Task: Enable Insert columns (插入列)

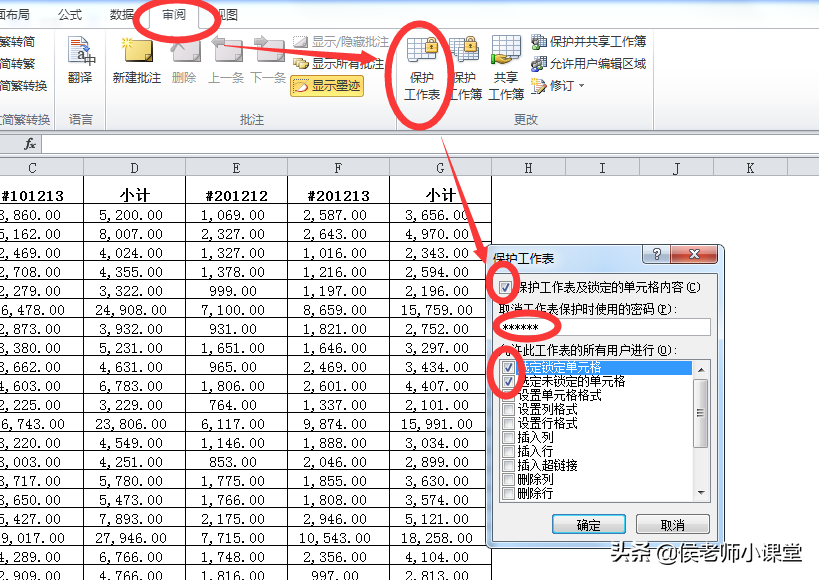Action: click(508, 437)
